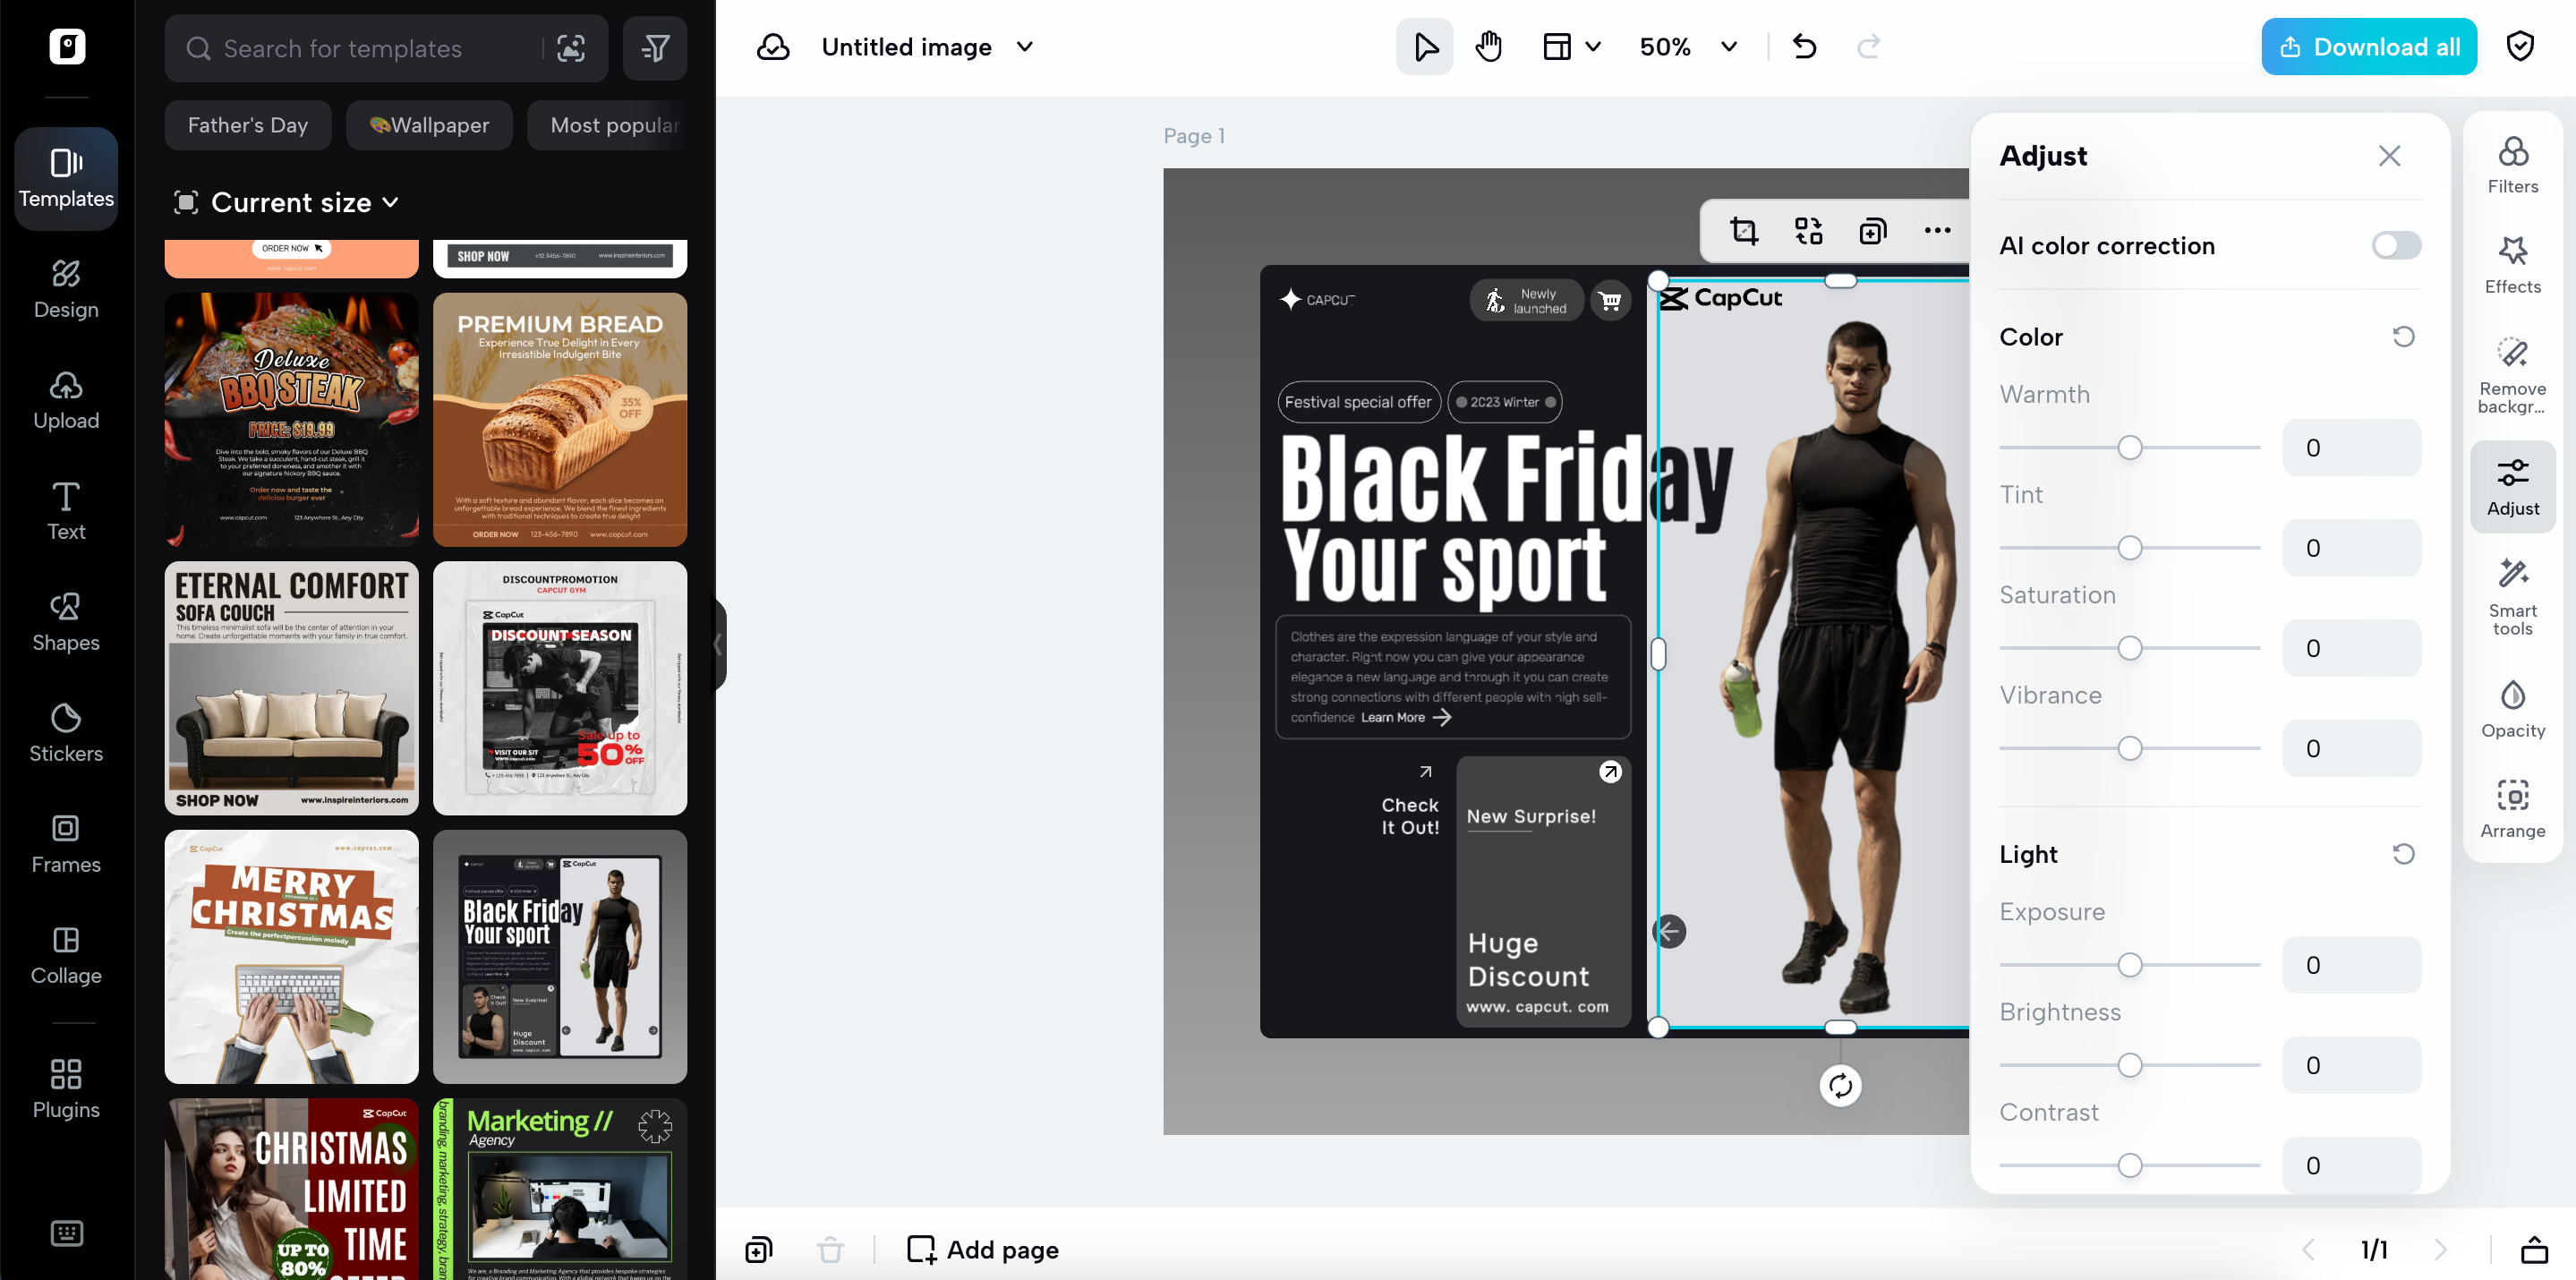Open the Untitled image name dropdown

point(1025,47)
